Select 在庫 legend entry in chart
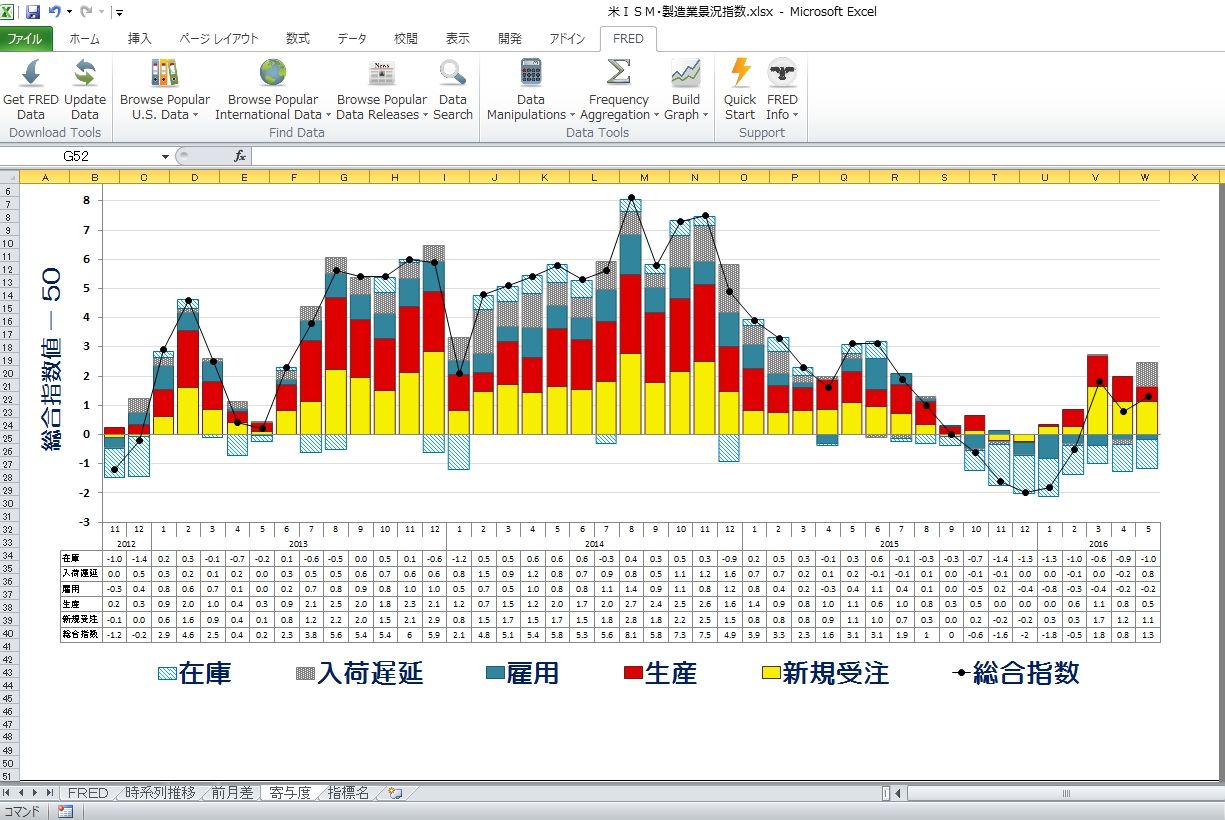 194,673
